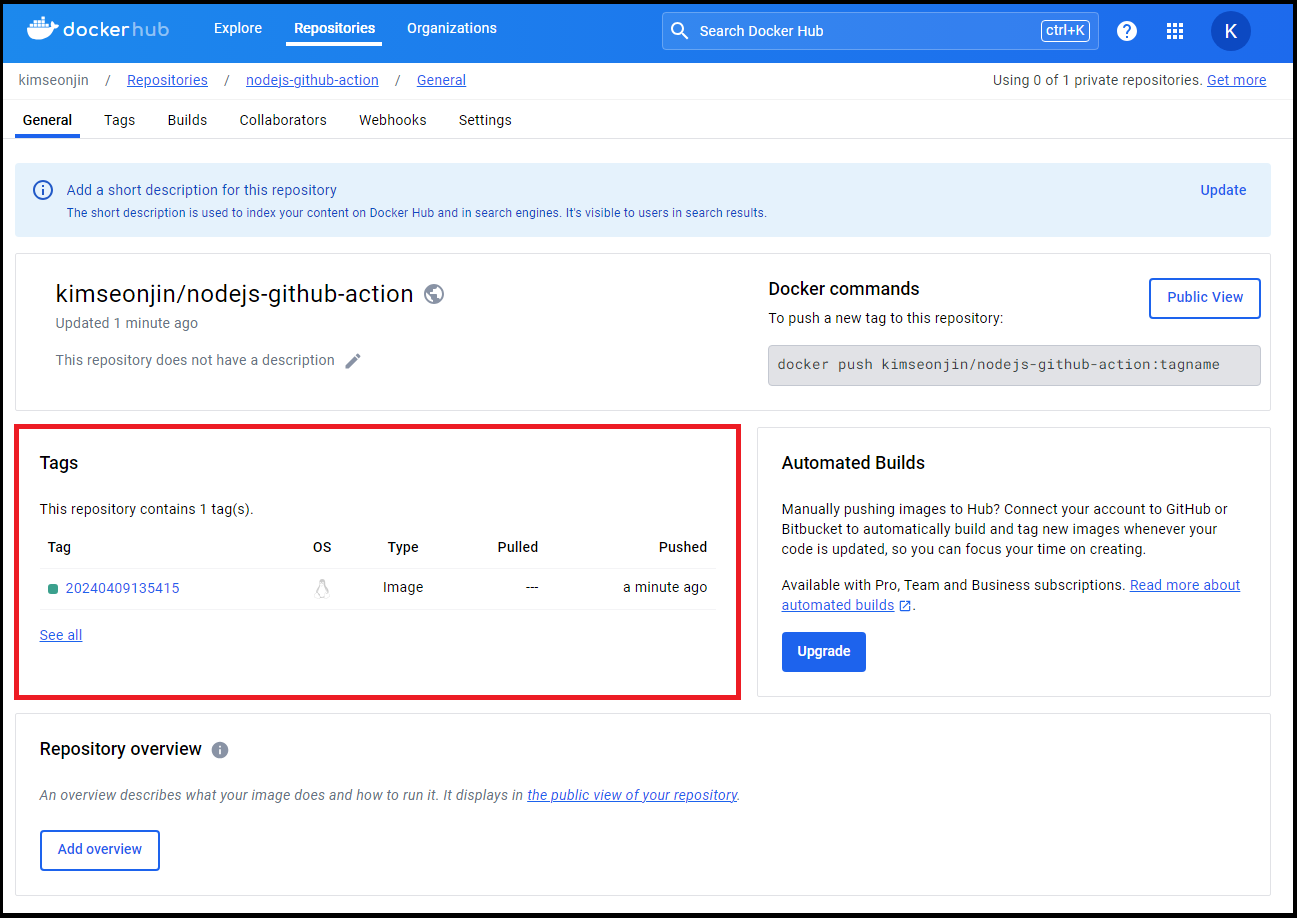The width and height of the screenshot is (1297, 918).
Task: Click the kimseonjin/nodejs-github-action repository title
Action: pos(235,294)
